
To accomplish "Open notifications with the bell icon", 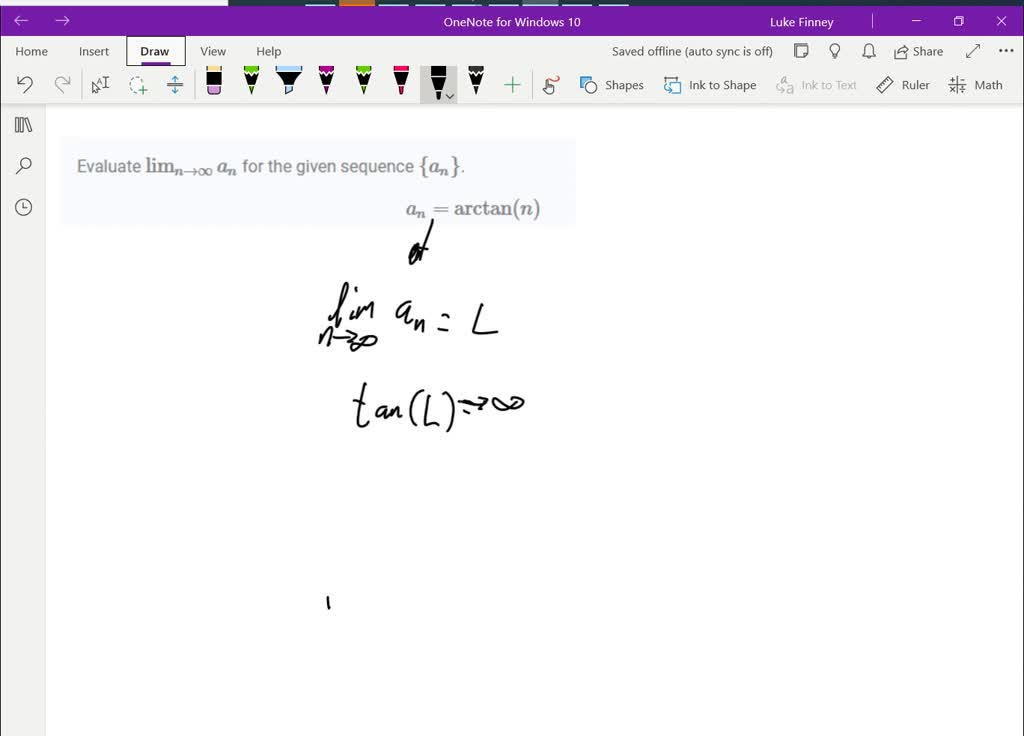I will click(x=868, y=51).
